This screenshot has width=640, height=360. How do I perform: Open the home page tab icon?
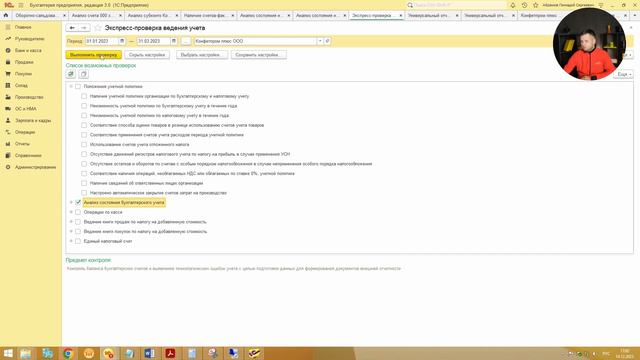point(6,15)
